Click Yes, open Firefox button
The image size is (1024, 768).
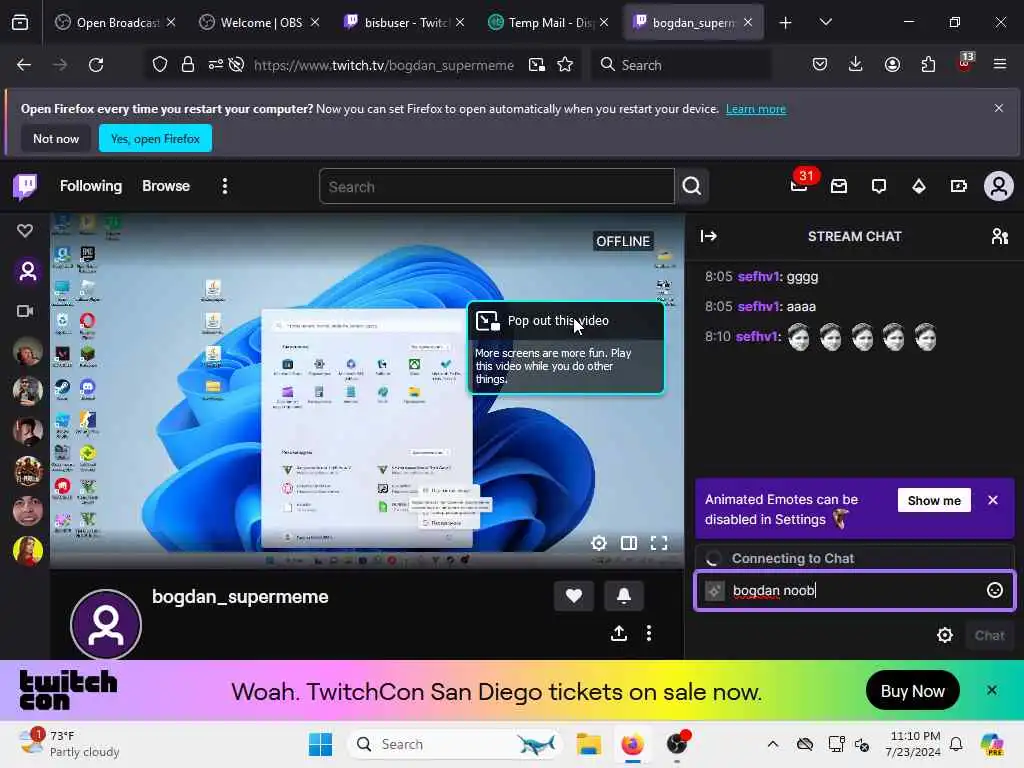tap(155, 138)
